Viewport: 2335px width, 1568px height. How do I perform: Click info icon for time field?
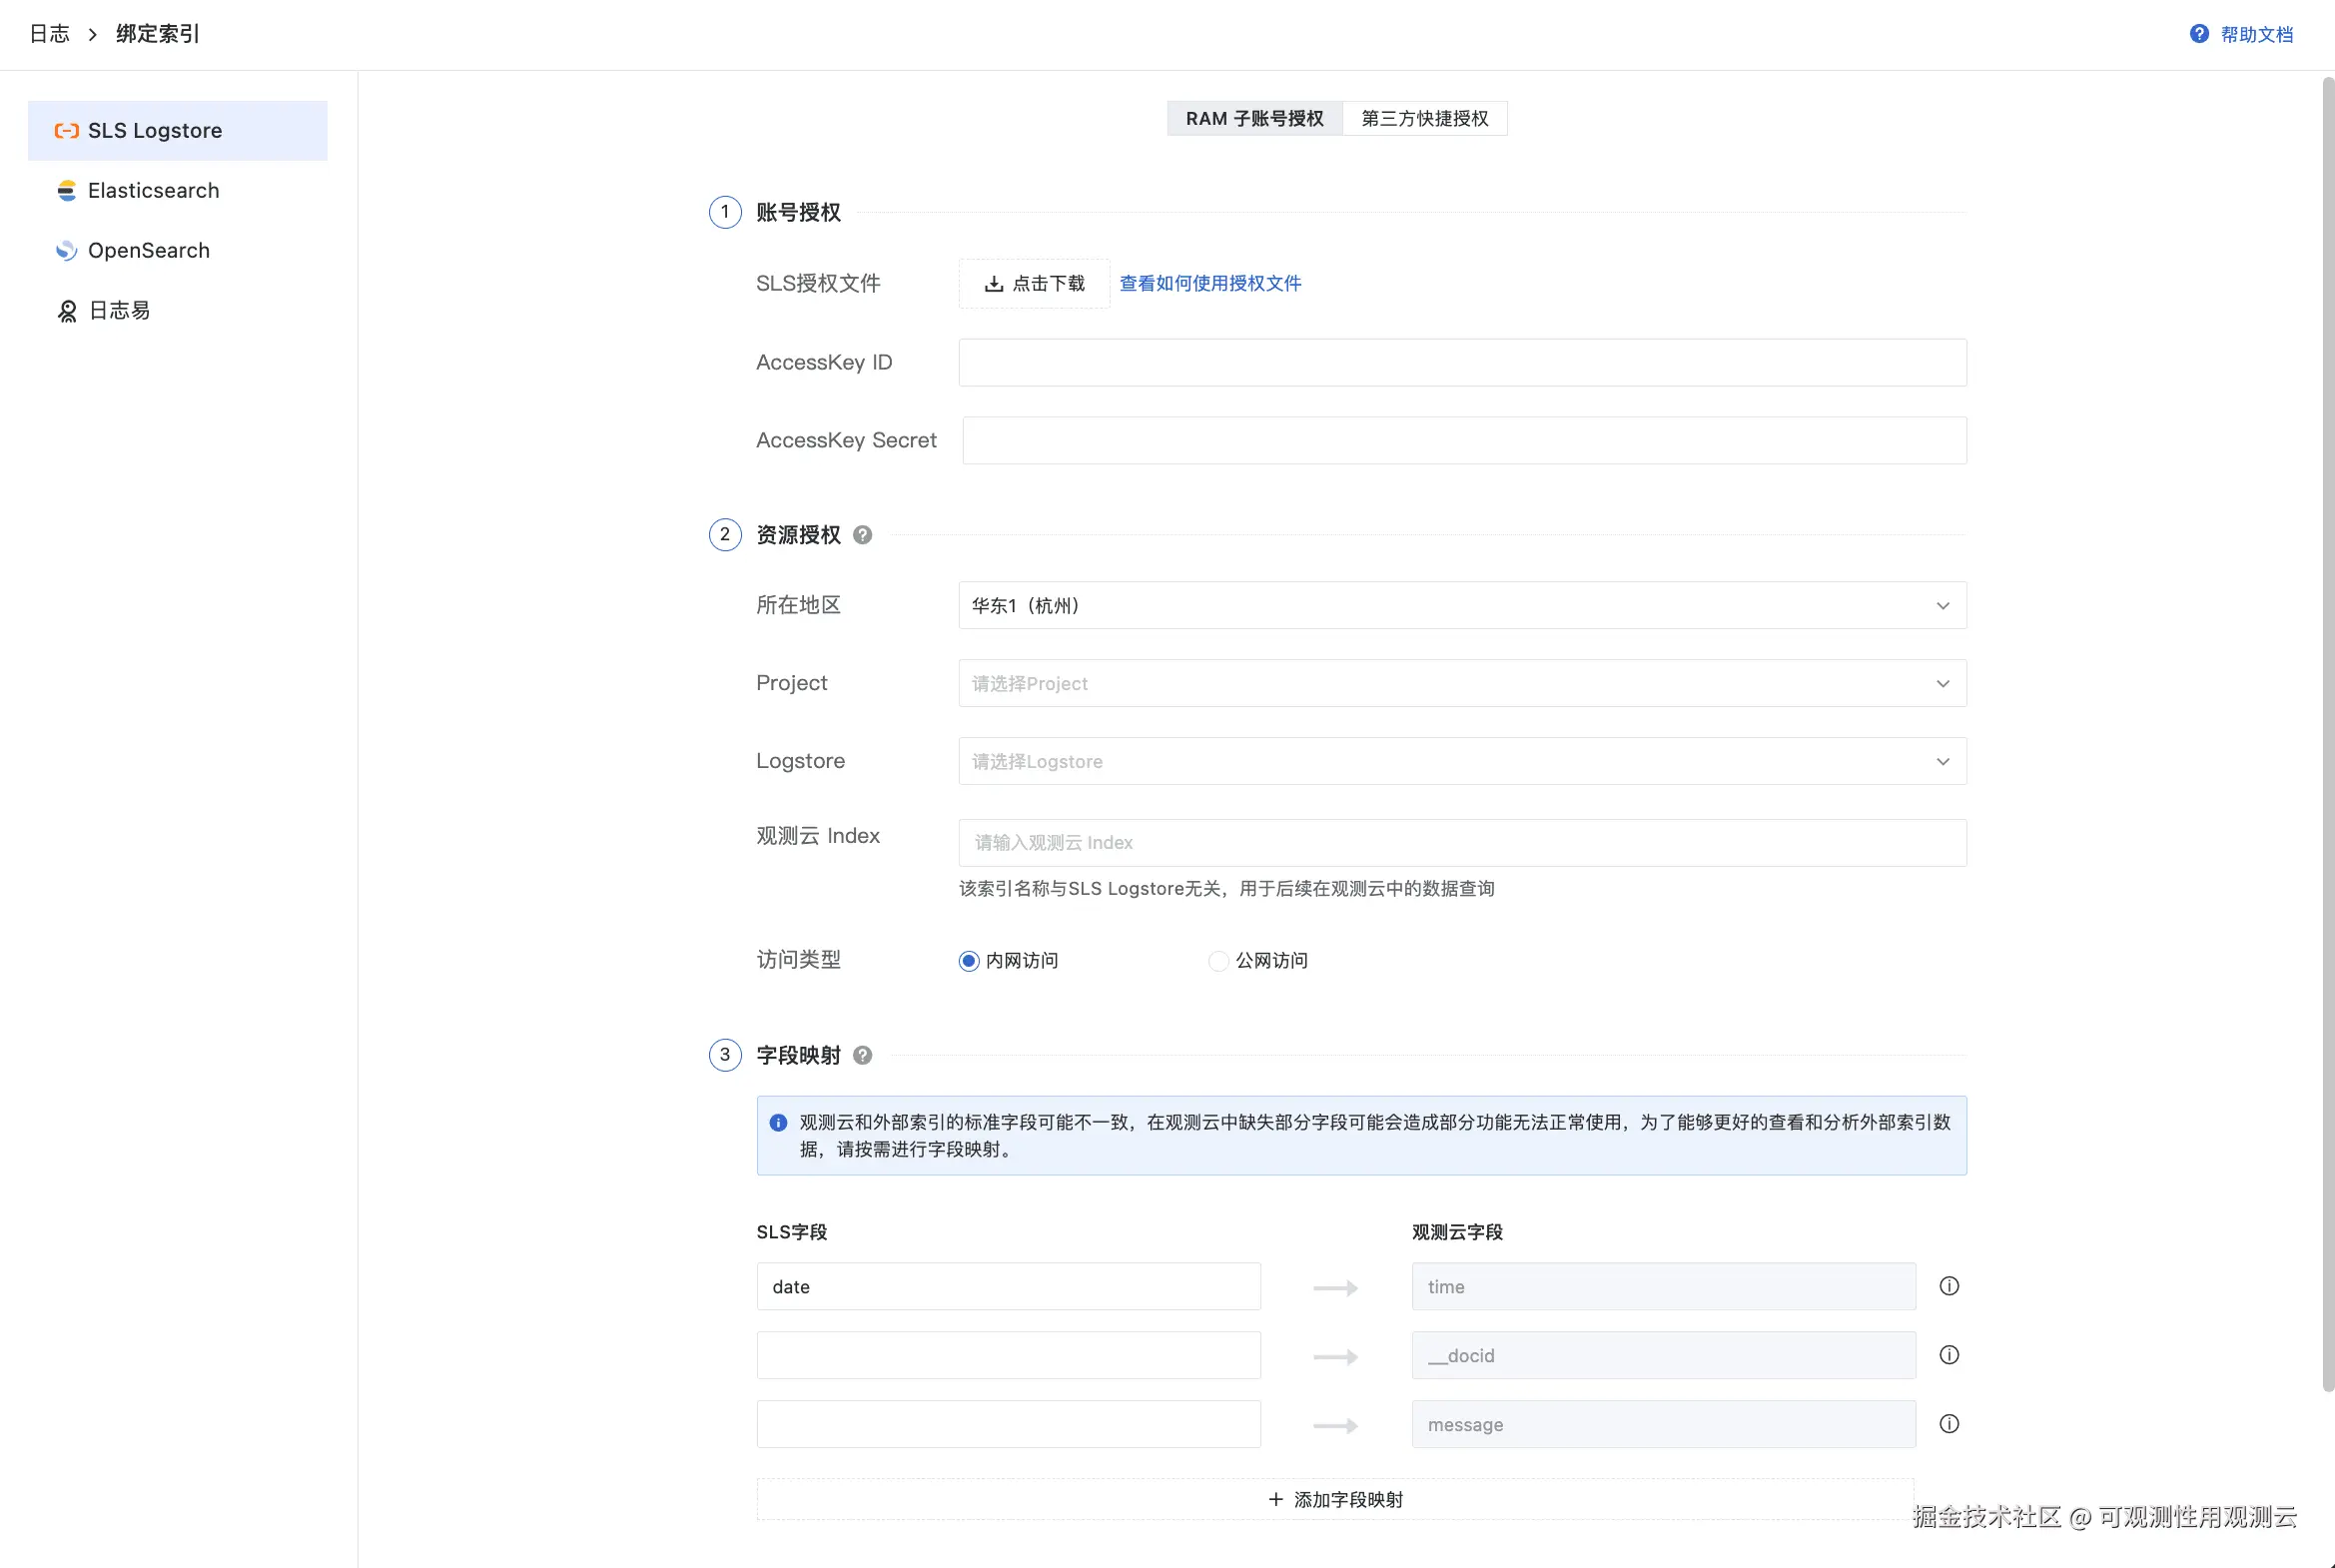[x=1948, y=1286]
